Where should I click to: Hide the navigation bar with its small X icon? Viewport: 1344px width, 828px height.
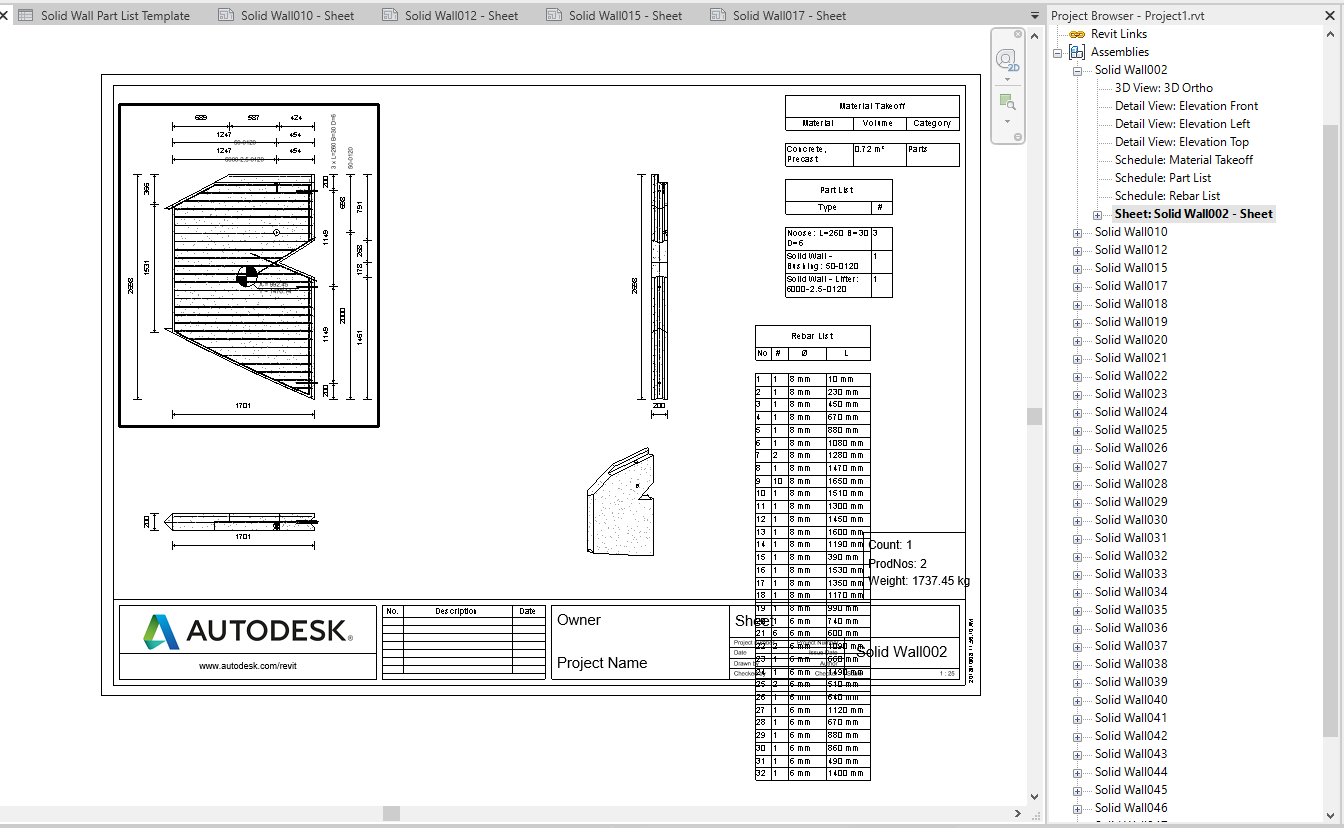pyautogui.click(x=1018, y=34)
